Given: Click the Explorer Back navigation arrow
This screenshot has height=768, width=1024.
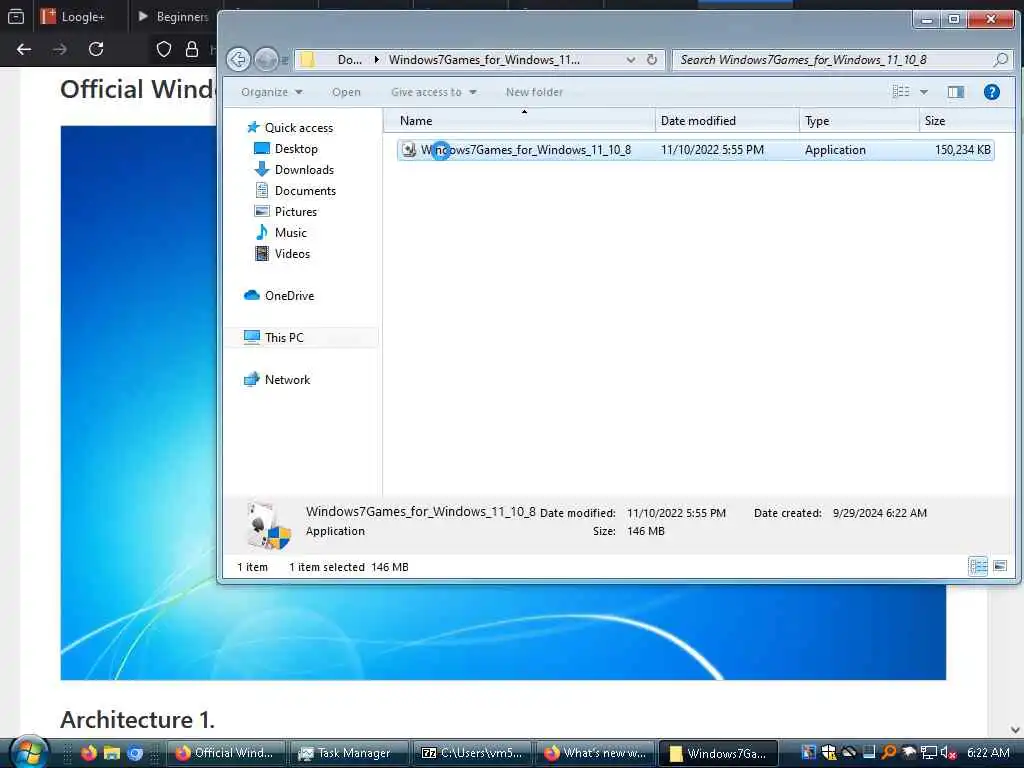Looking at the screenshot, I should coord(238,60).
